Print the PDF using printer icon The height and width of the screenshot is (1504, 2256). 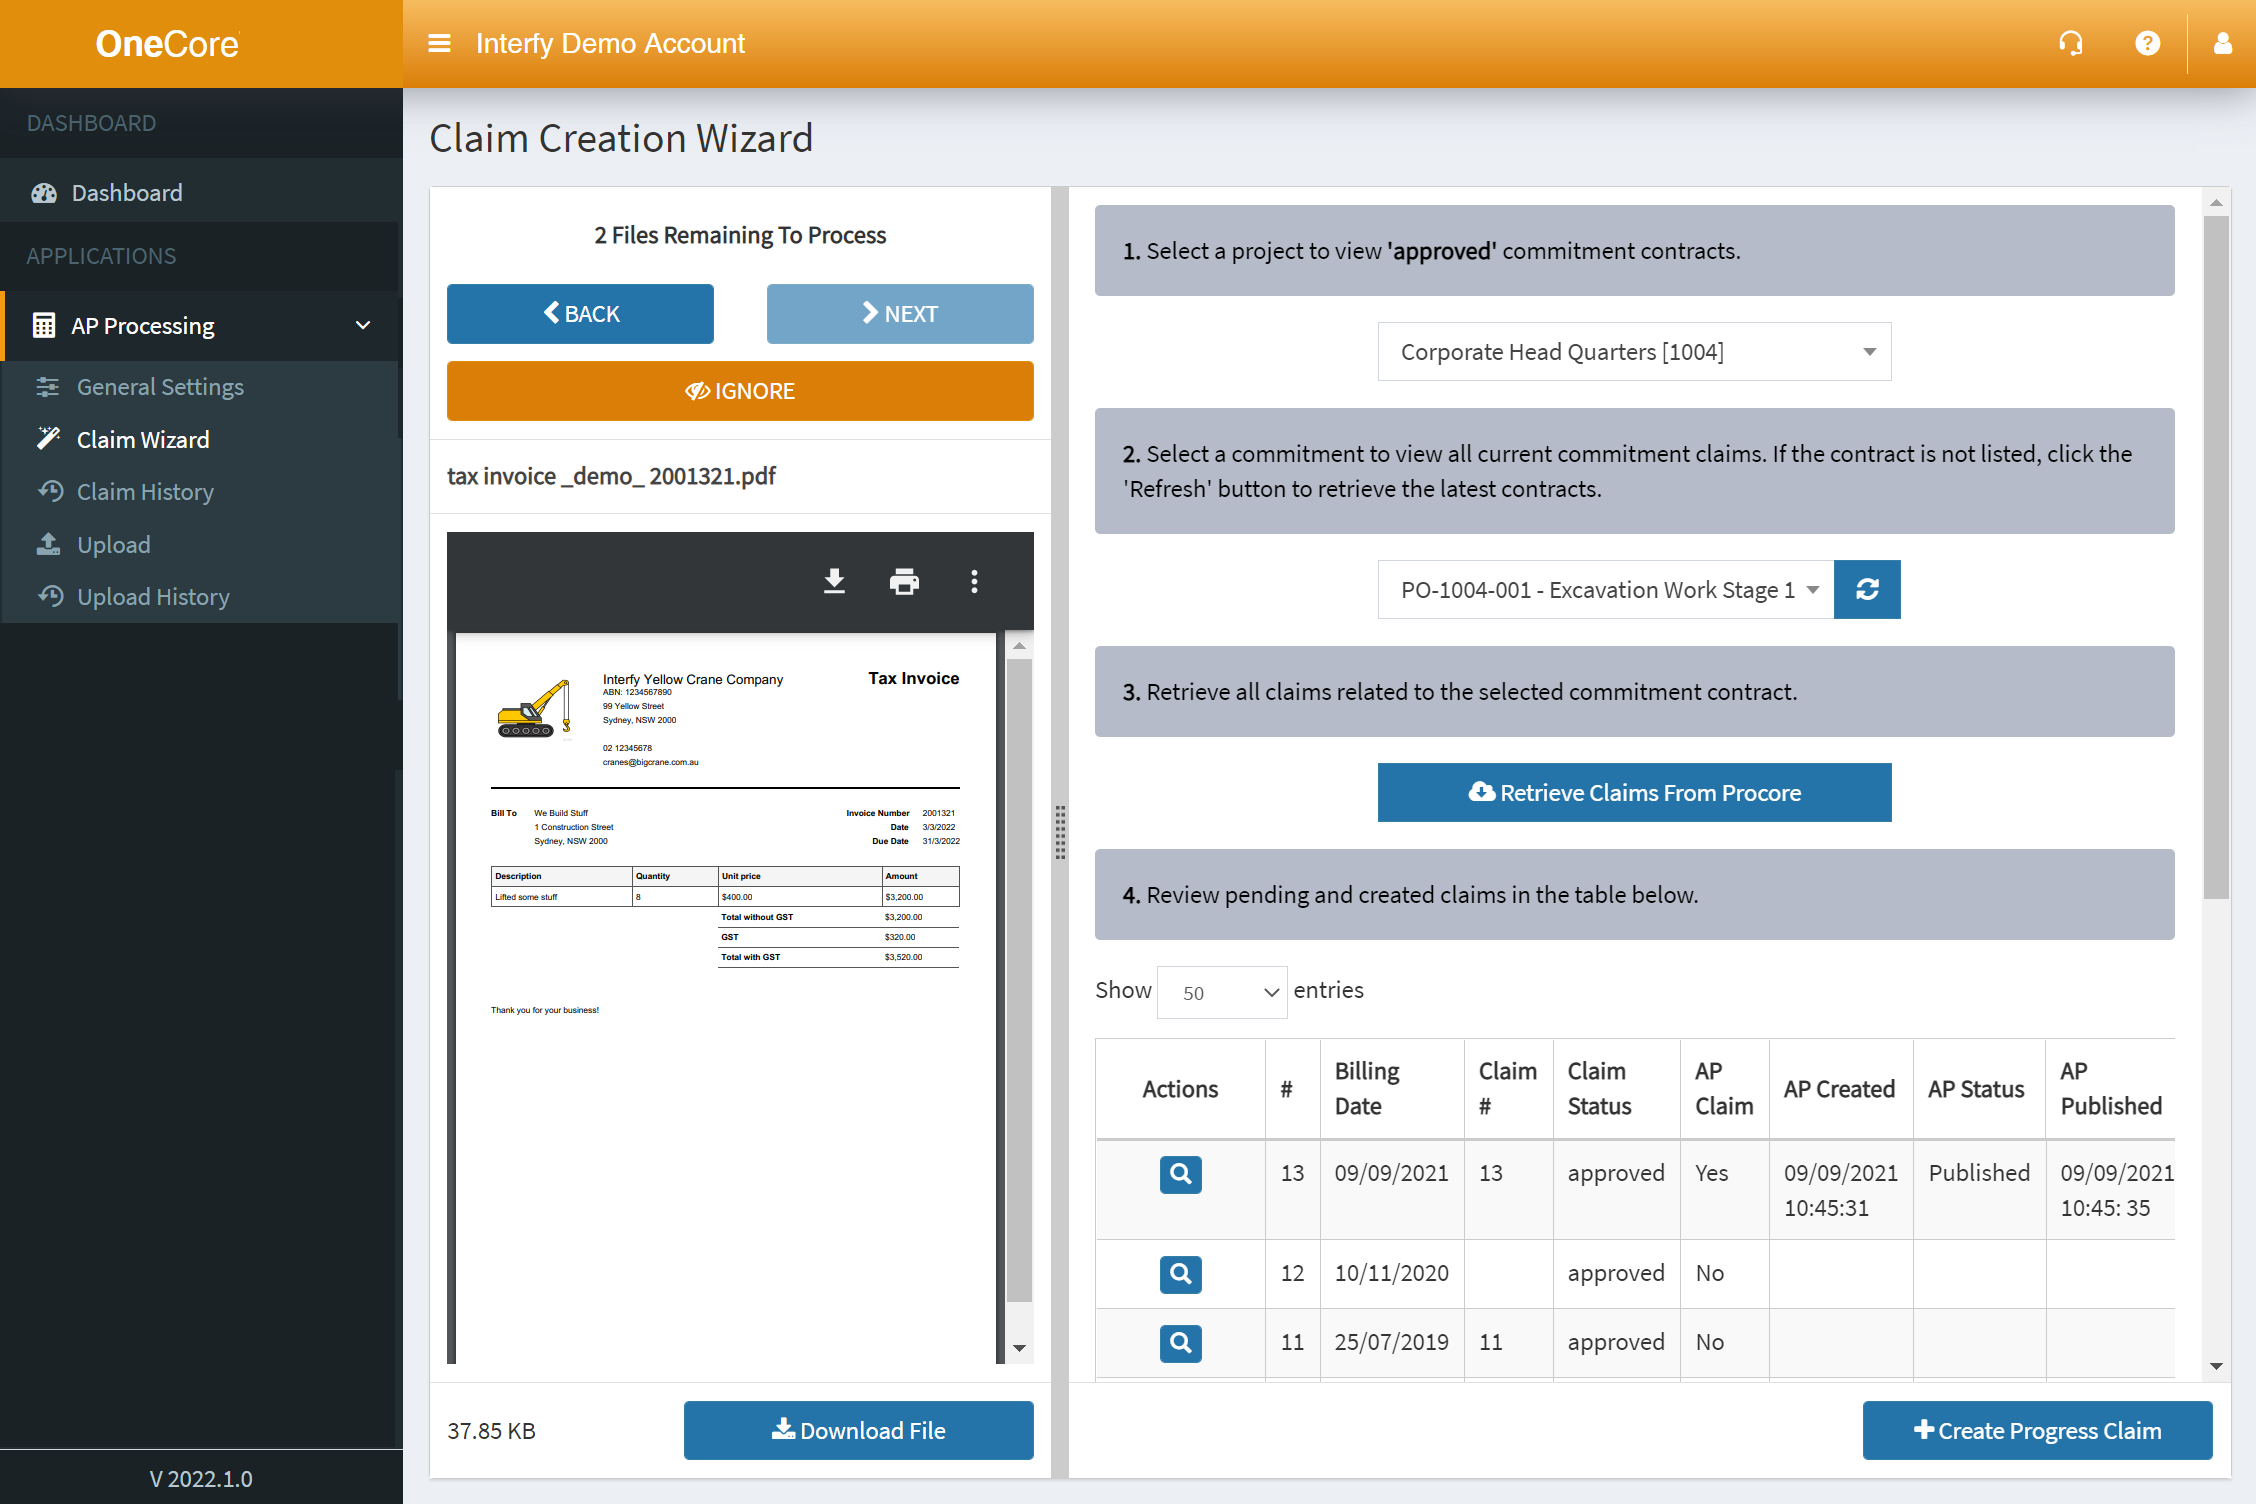pyautogui.click(x=904, y=581)
